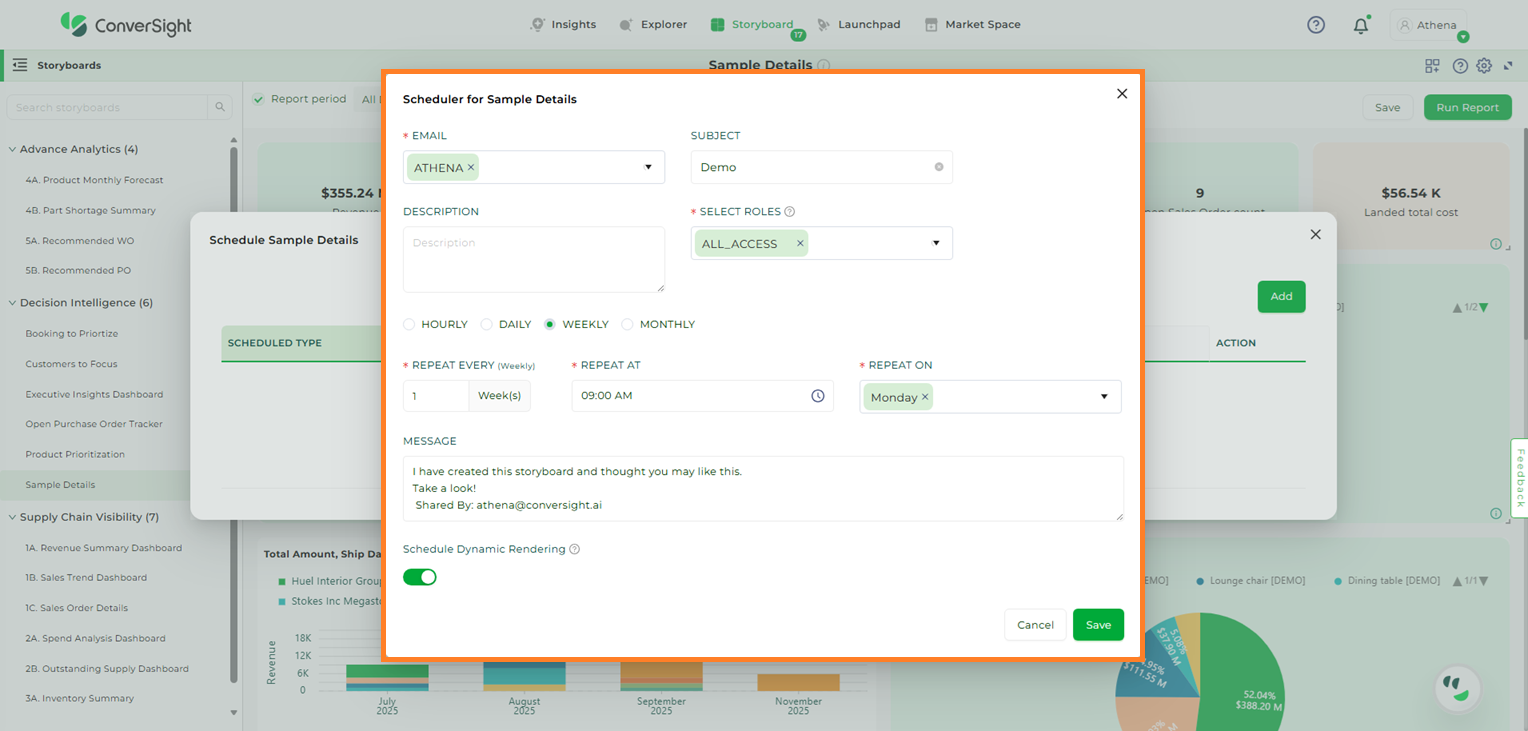Open the Repeat On day dropdown
1528x731 pixels.
click(1104, 397)
